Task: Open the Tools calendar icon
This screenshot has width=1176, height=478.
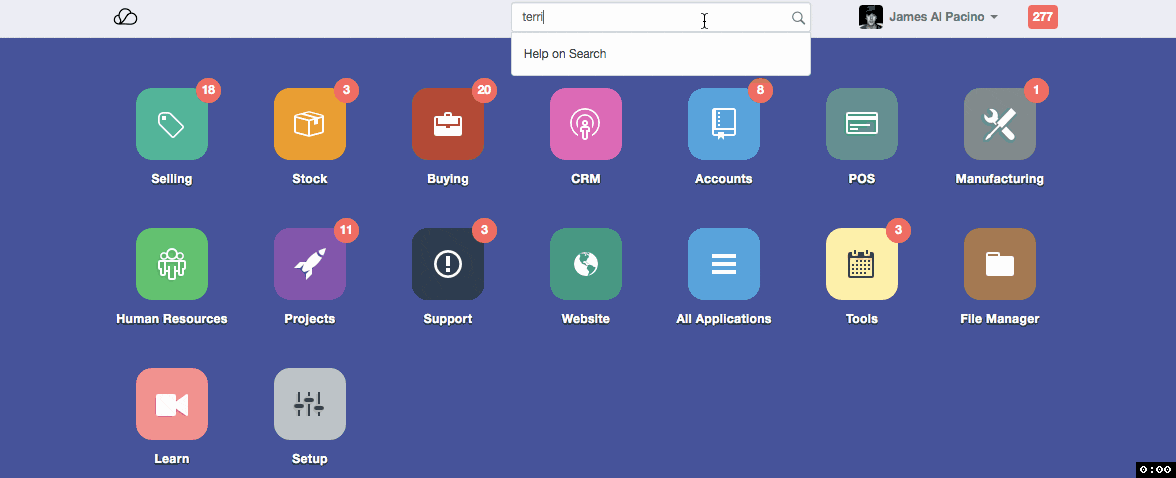Action: point(862,264)
